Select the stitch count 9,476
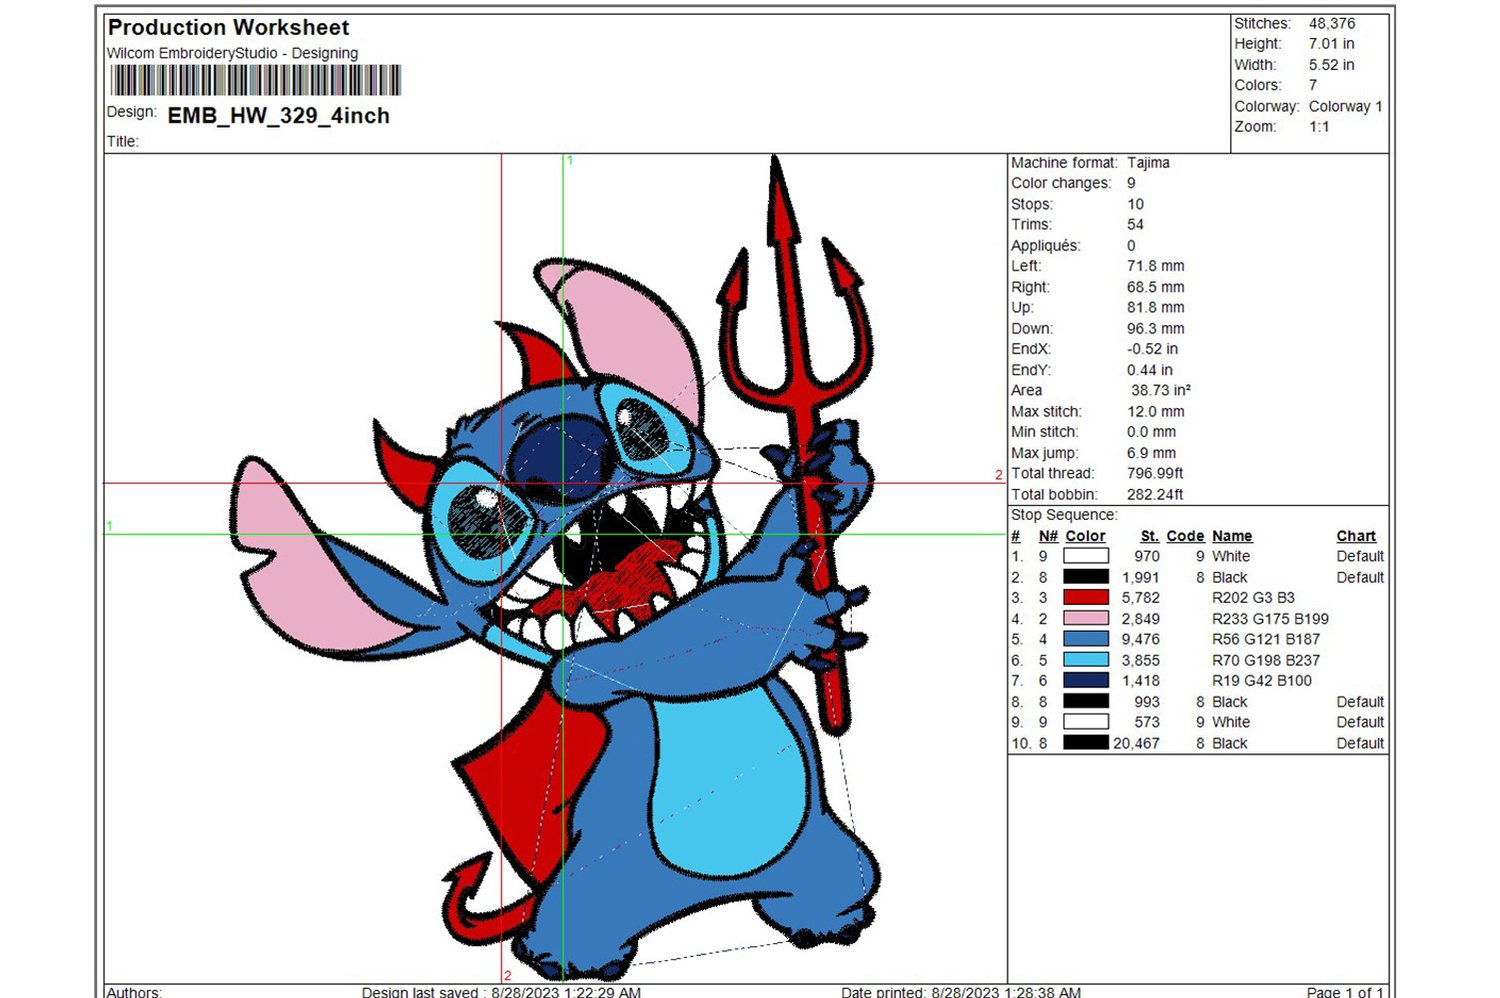The height and width of the screenshot is (998, 1500). 1141,639
